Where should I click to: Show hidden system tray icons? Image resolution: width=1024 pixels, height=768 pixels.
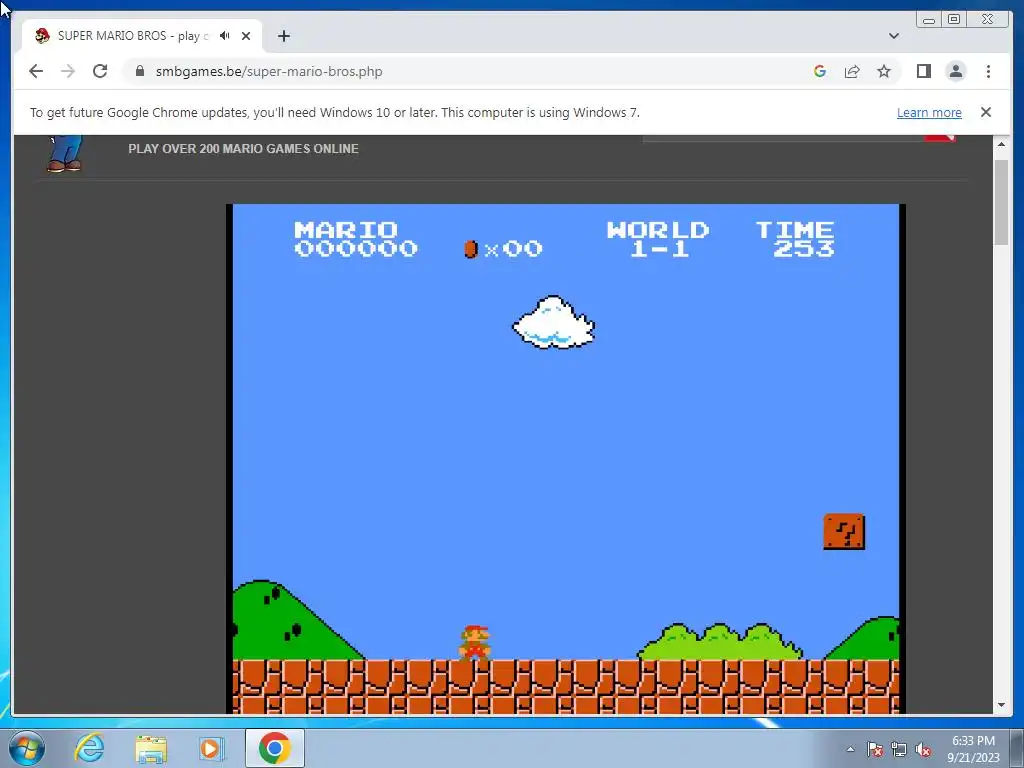[x=850, y=749]
